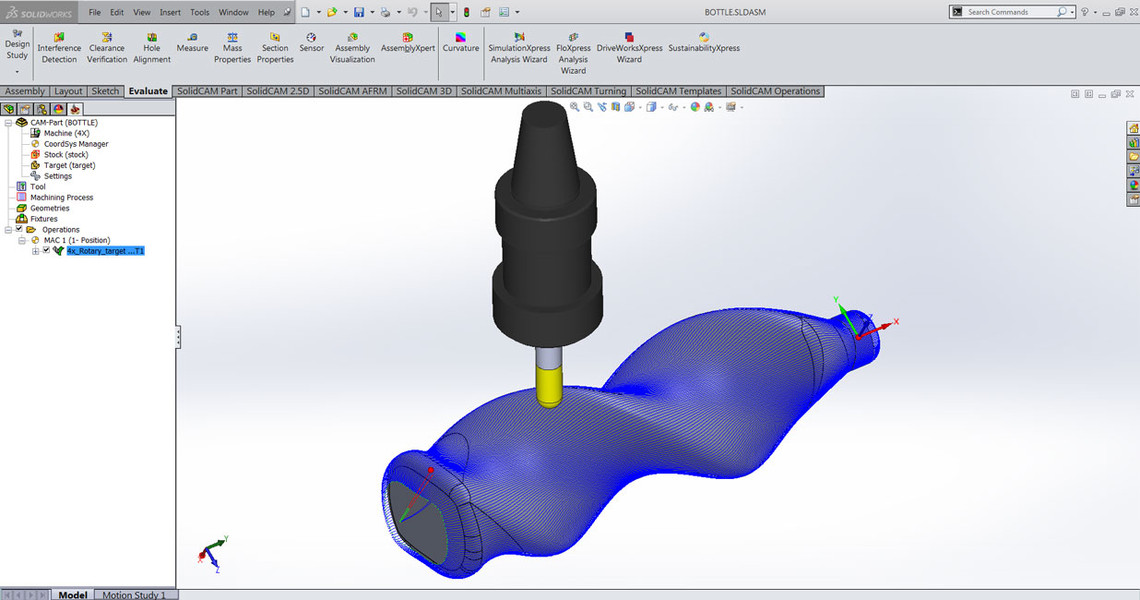Open dropdown arrow next to Open folder
Image resolution: width=1140 pixels, height=600 pixels.
(x=345, y=12)
